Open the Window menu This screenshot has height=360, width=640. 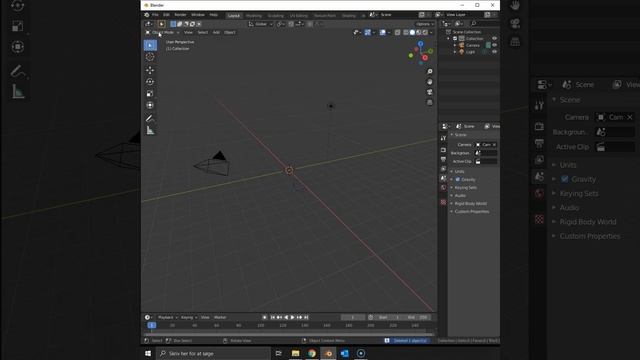point(198,15)
